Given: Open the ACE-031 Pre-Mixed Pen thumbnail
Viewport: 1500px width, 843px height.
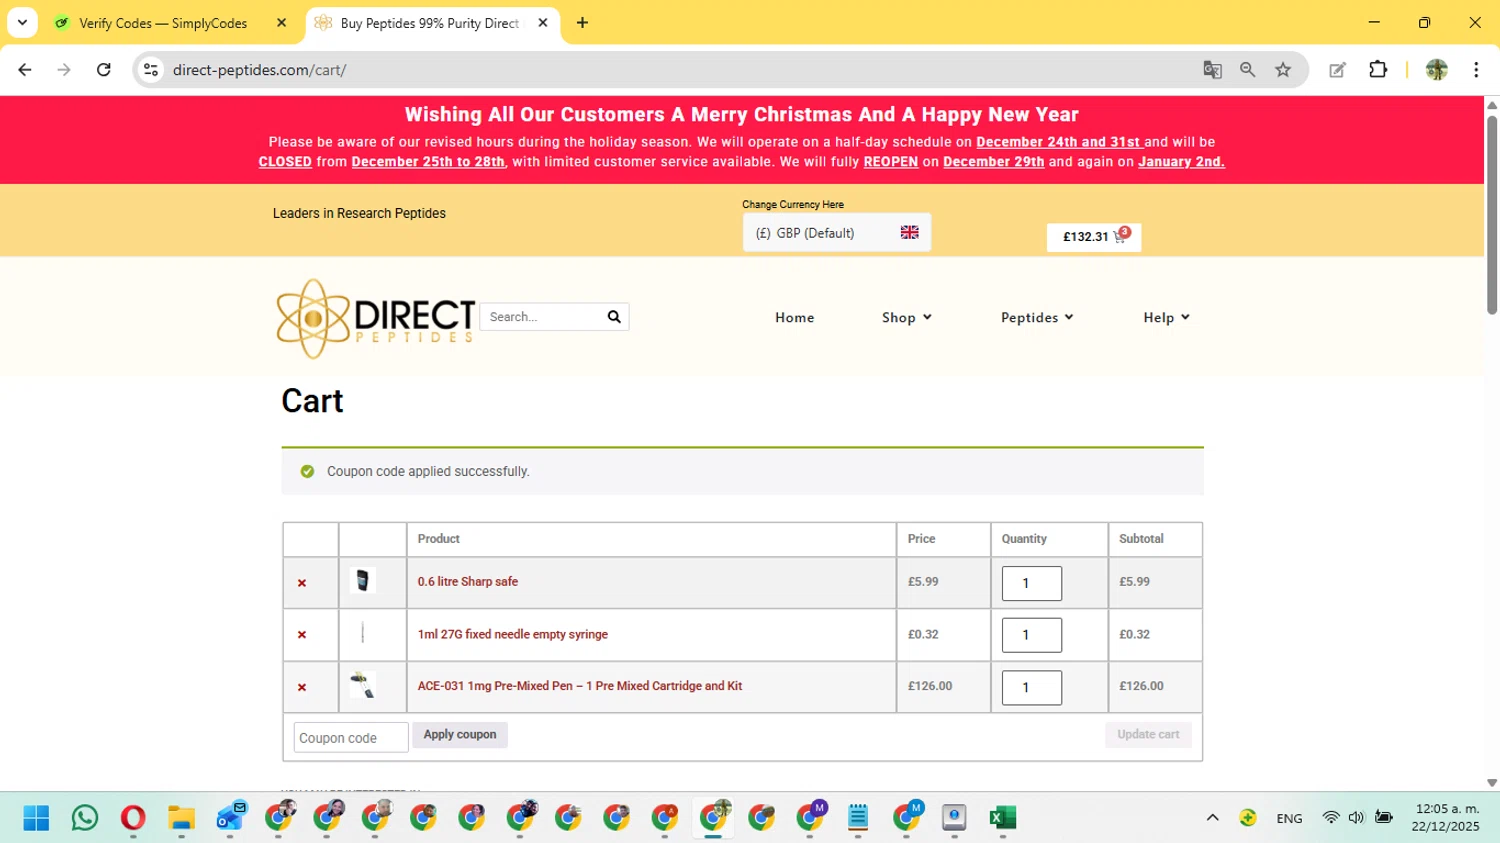Looking at the screenshot, I should (363, 685).
